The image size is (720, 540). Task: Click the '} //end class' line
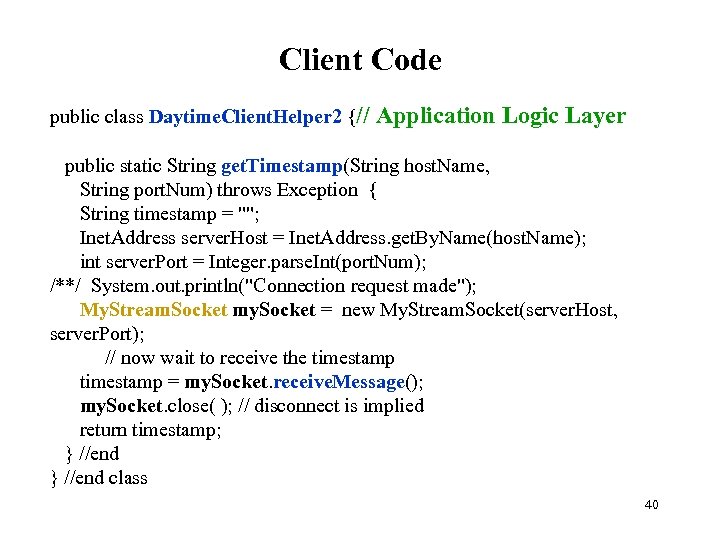pyautogui.click(x=99, y=478)
